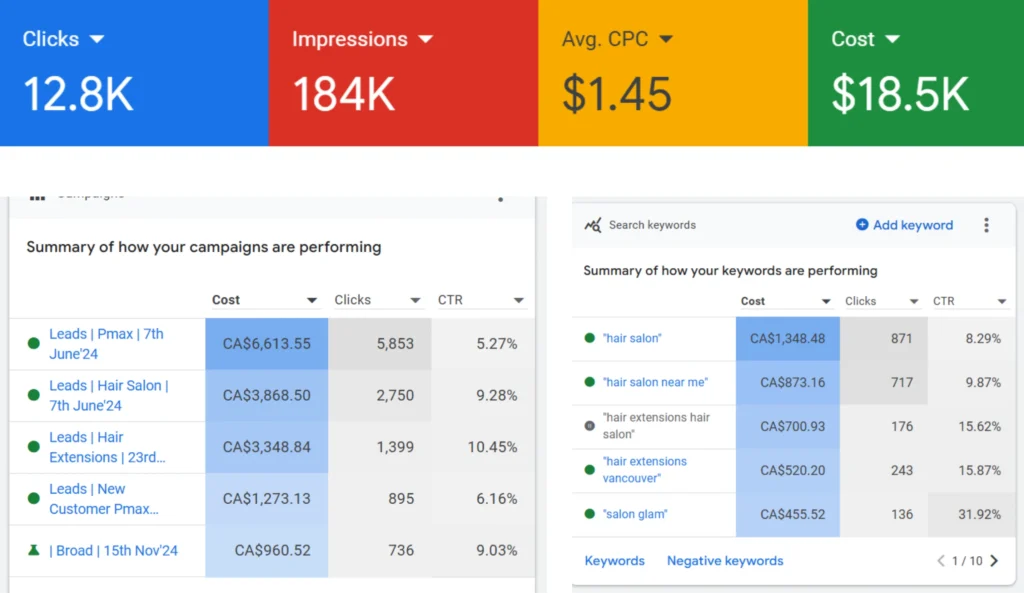This screenshot has width=1024, height=593.
Task: Click the paused status icon for "hair extensions hair salon"
Action: (589, 425)
